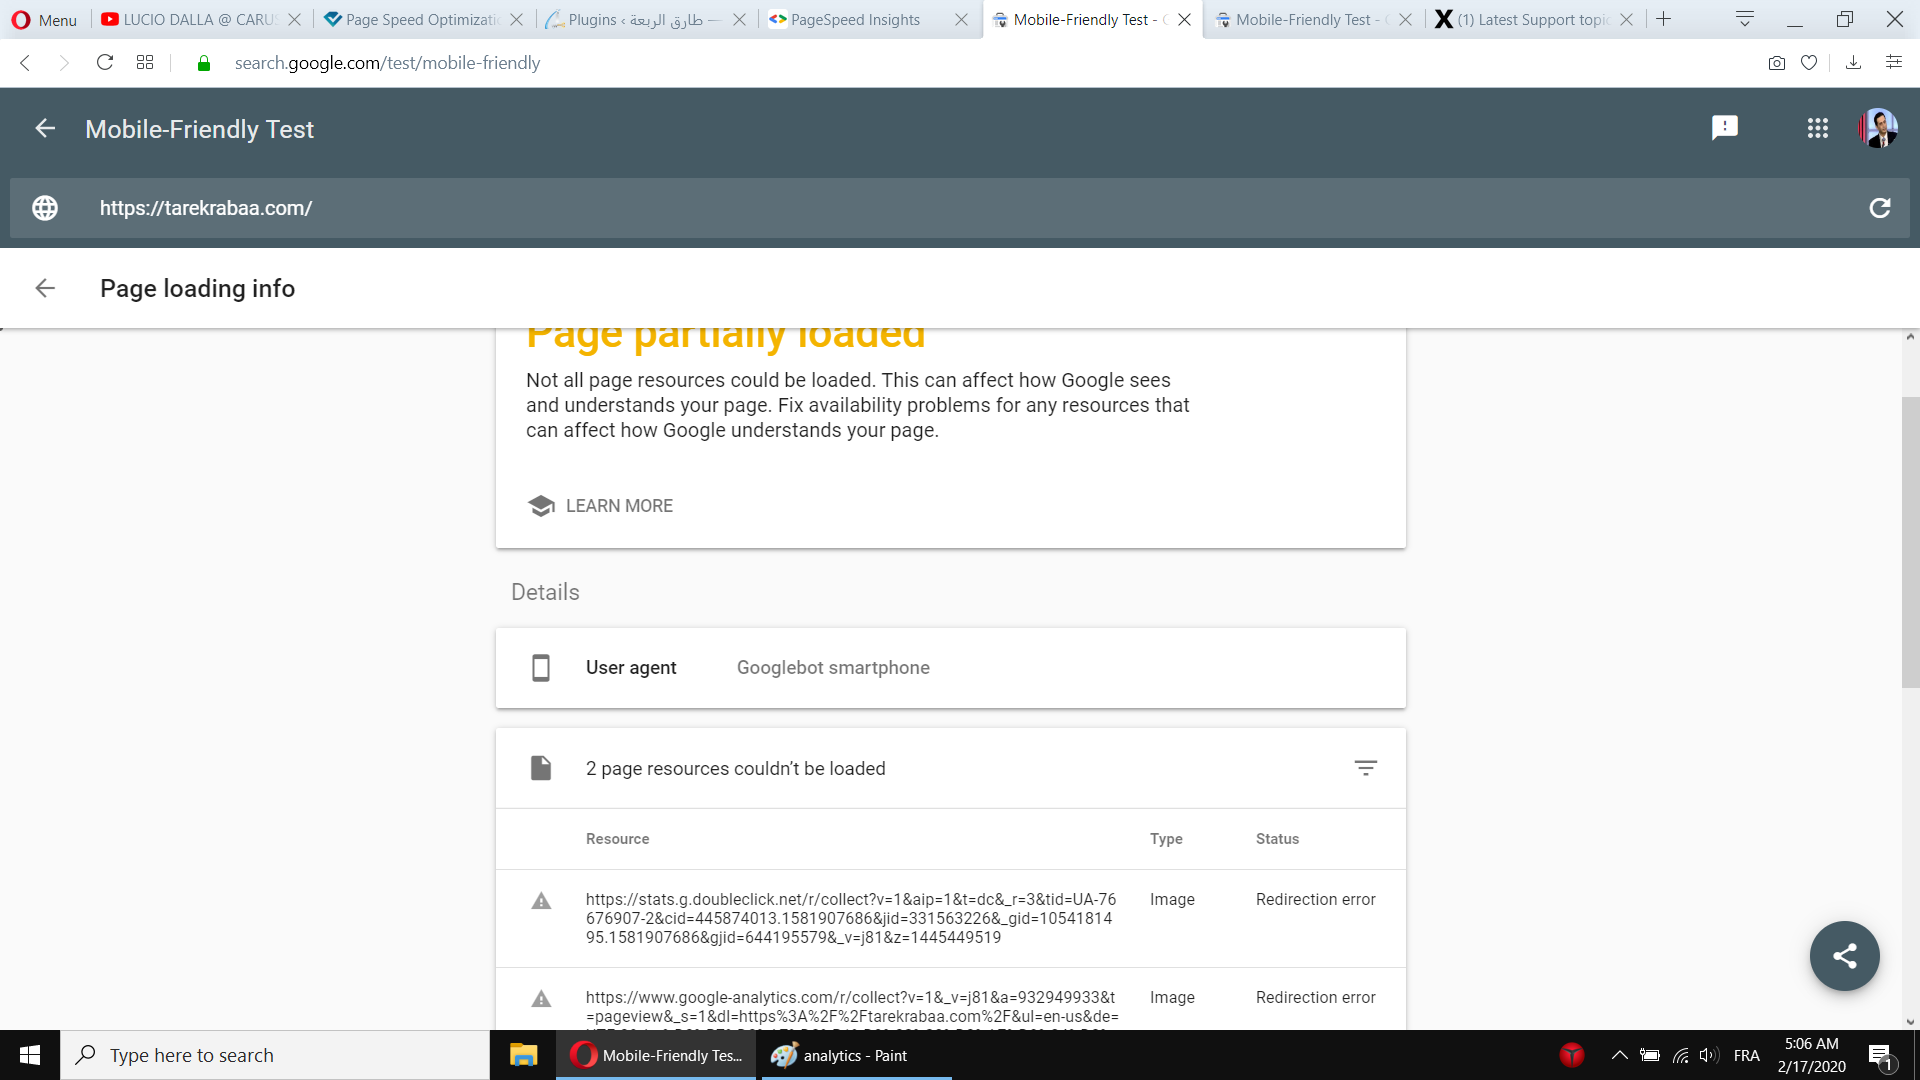This screenshot has width=1920, height=1080.
Task: Switch to Page Speed Optimization tab
Action: click(412, 20)
